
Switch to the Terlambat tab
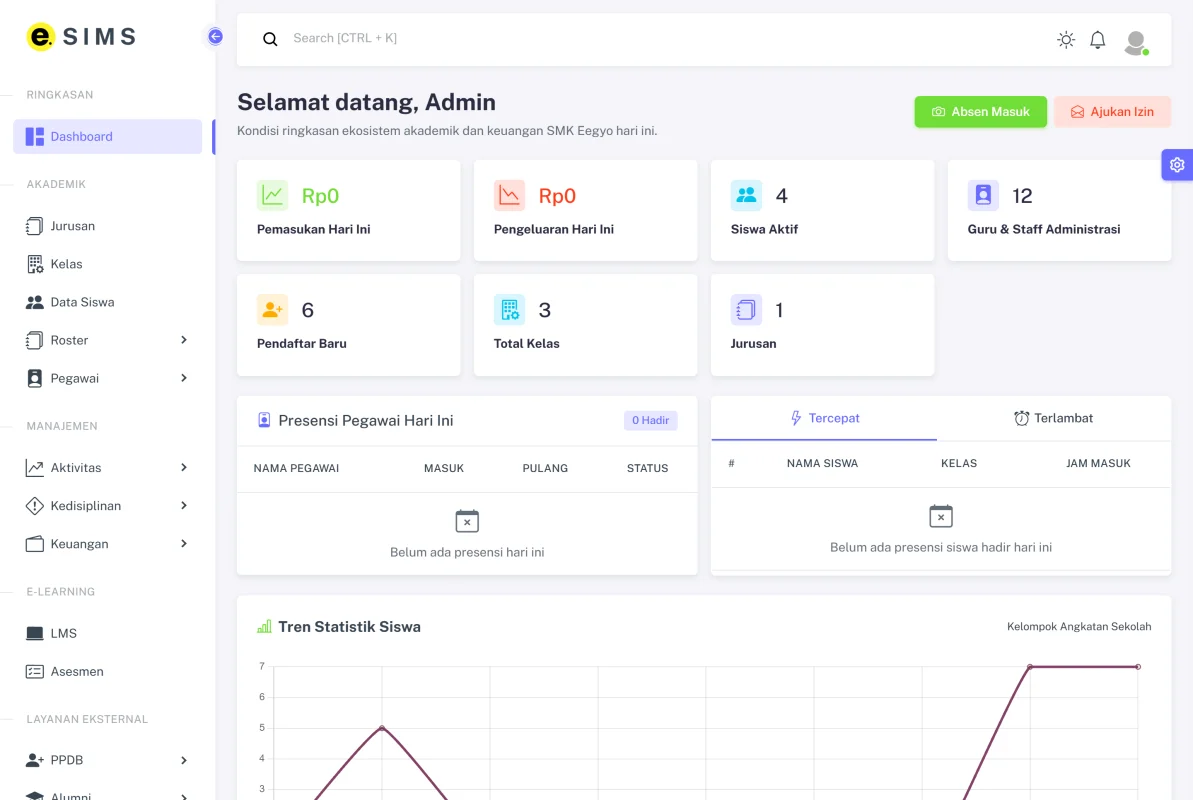1054,418
